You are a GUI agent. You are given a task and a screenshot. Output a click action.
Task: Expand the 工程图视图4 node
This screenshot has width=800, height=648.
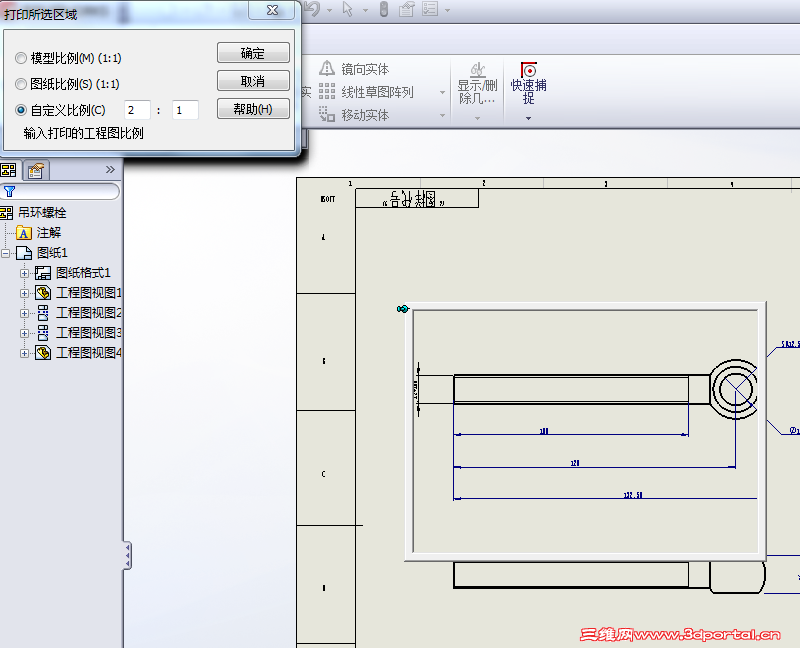(x=24, y=353)
